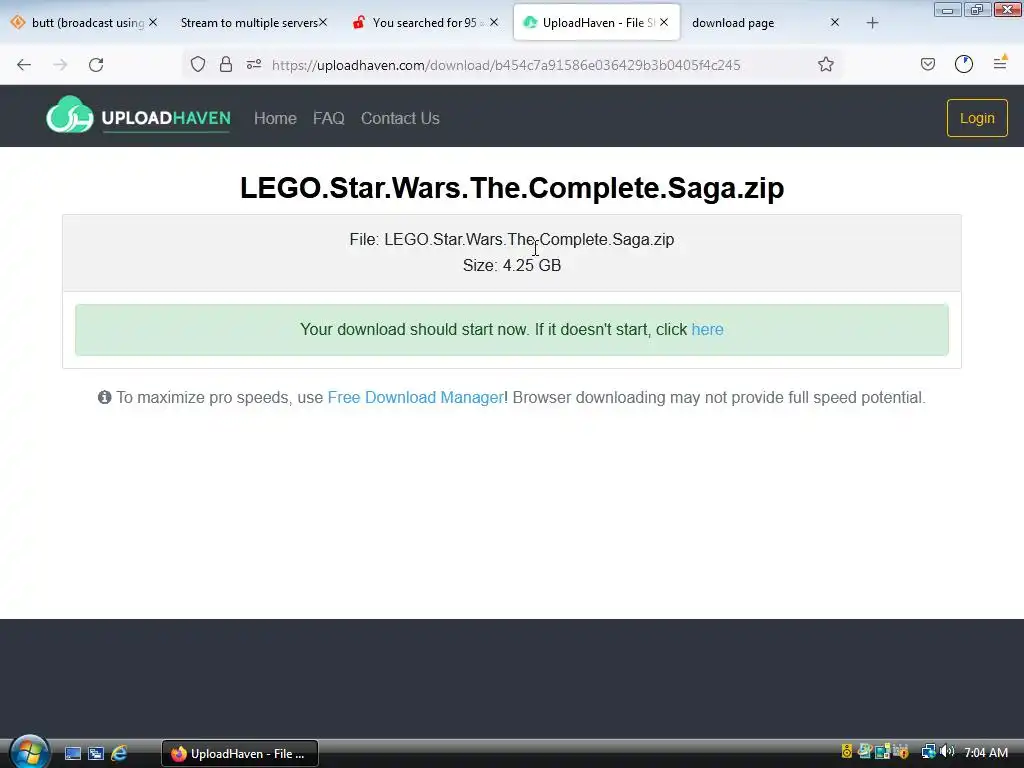Click the forward navigation arrow
This screenshot has width=1024, height=768.
pos(60,65)
